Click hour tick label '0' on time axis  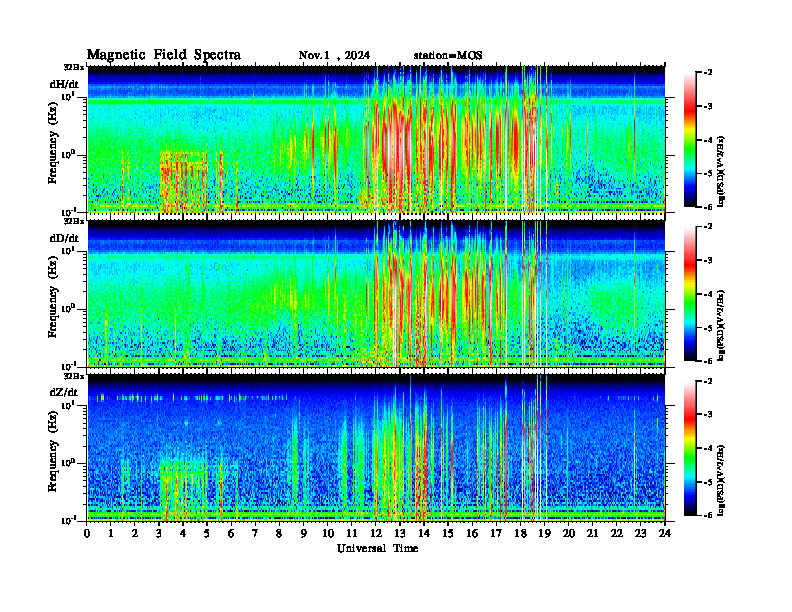87,533
